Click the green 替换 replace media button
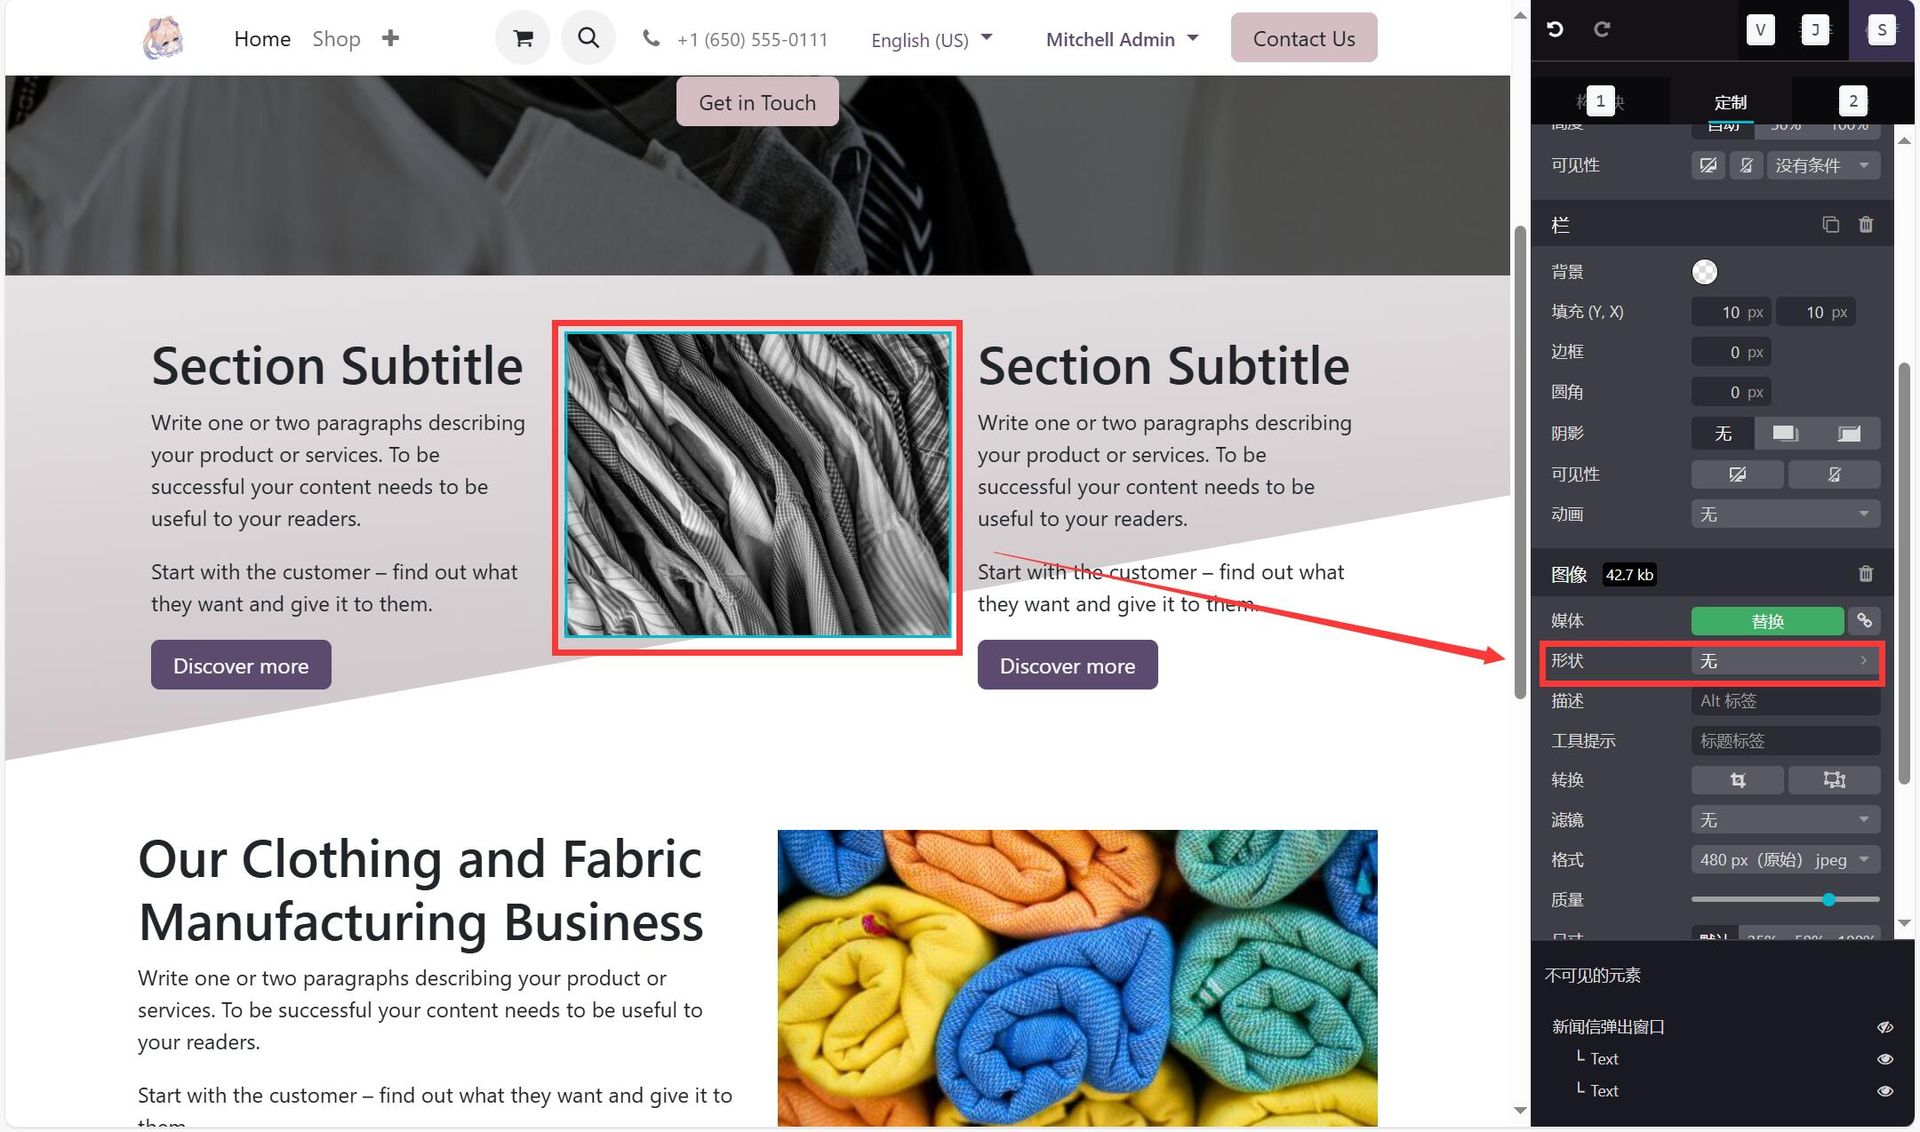 click(1767, 621)
